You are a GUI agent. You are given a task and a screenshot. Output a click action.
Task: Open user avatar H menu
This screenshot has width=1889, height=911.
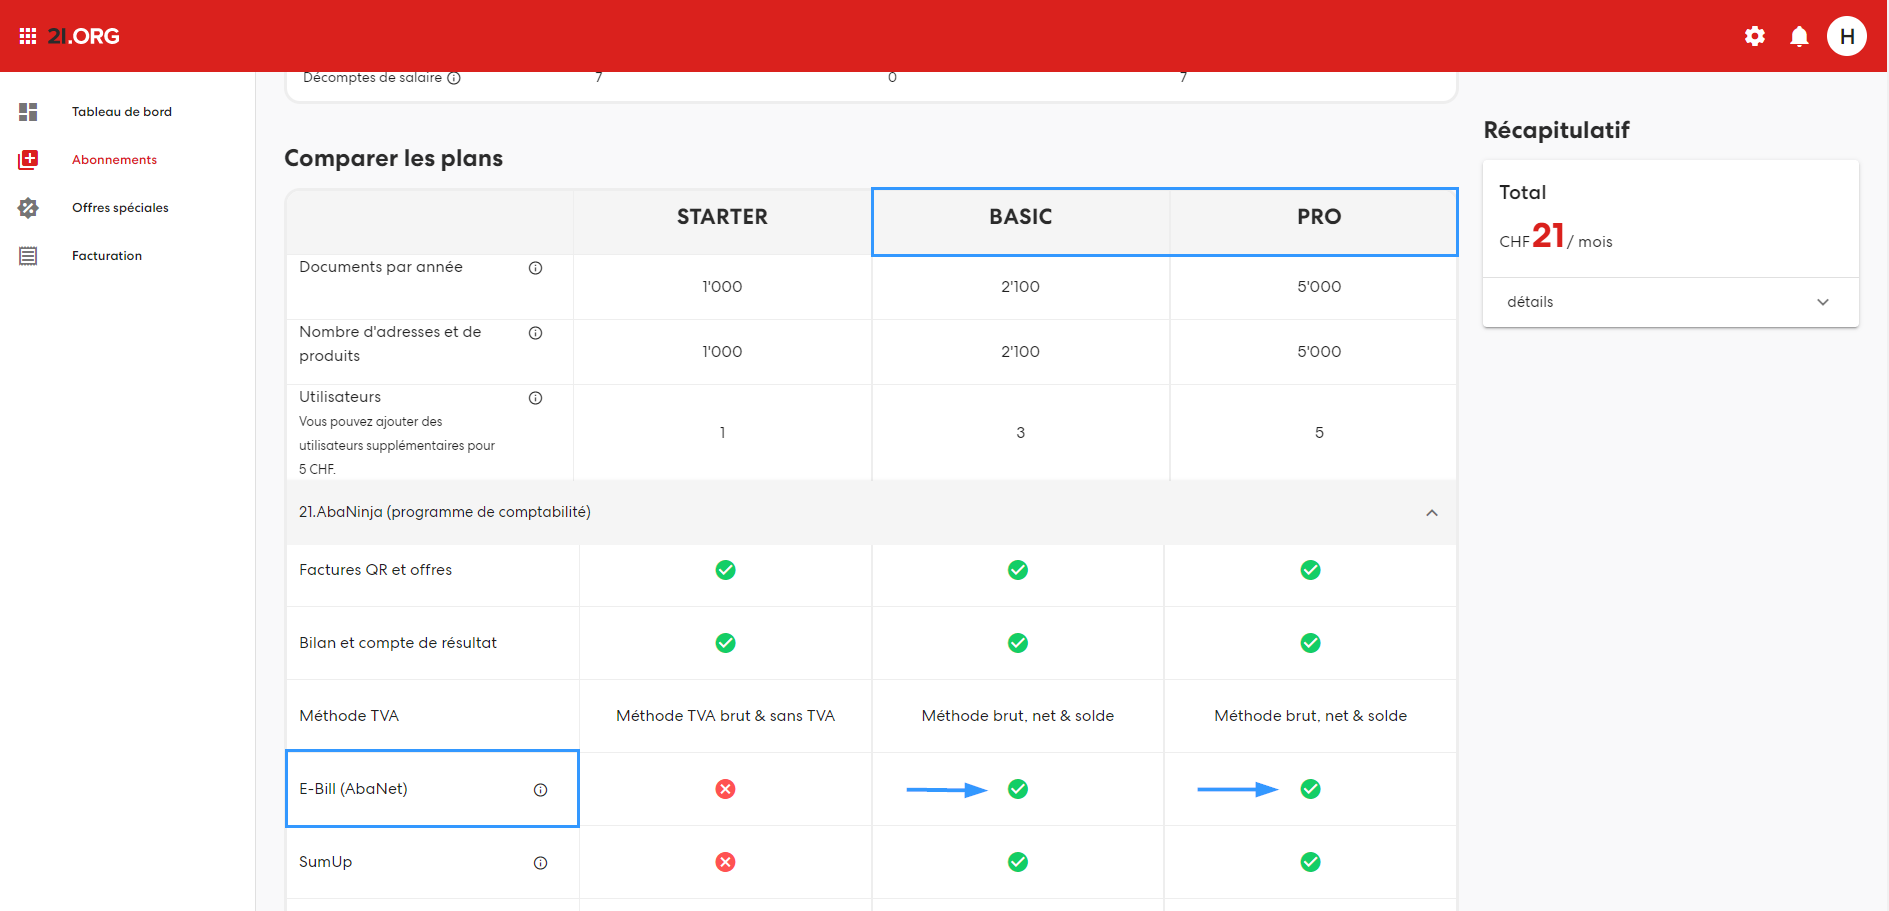[x=1847, y=36]
